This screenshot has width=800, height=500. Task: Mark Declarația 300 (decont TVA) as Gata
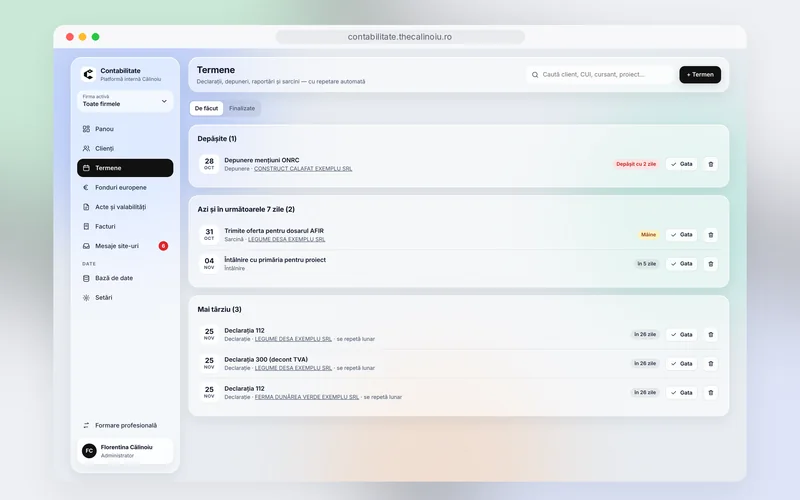[x=681, y=364]
